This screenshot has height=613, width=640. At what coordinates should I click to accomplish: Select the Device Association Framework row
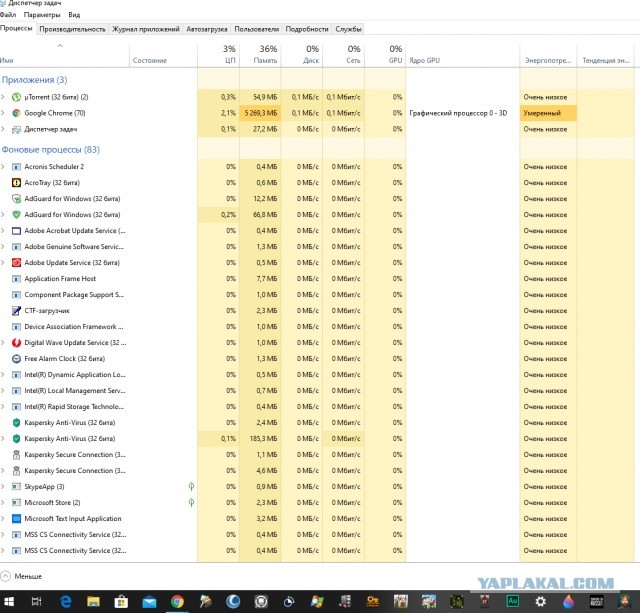[x=317, y=327]
